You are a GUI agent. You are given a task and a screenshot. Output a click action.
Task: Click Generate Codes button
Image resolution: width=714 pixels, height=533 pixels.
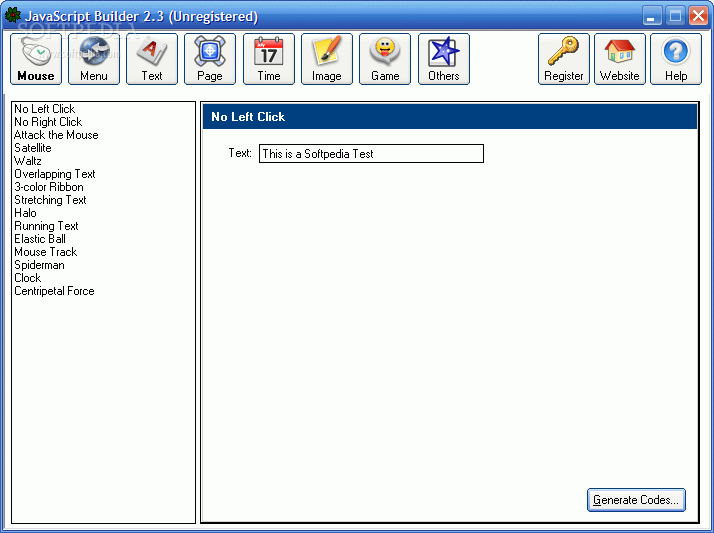[636, 500]
